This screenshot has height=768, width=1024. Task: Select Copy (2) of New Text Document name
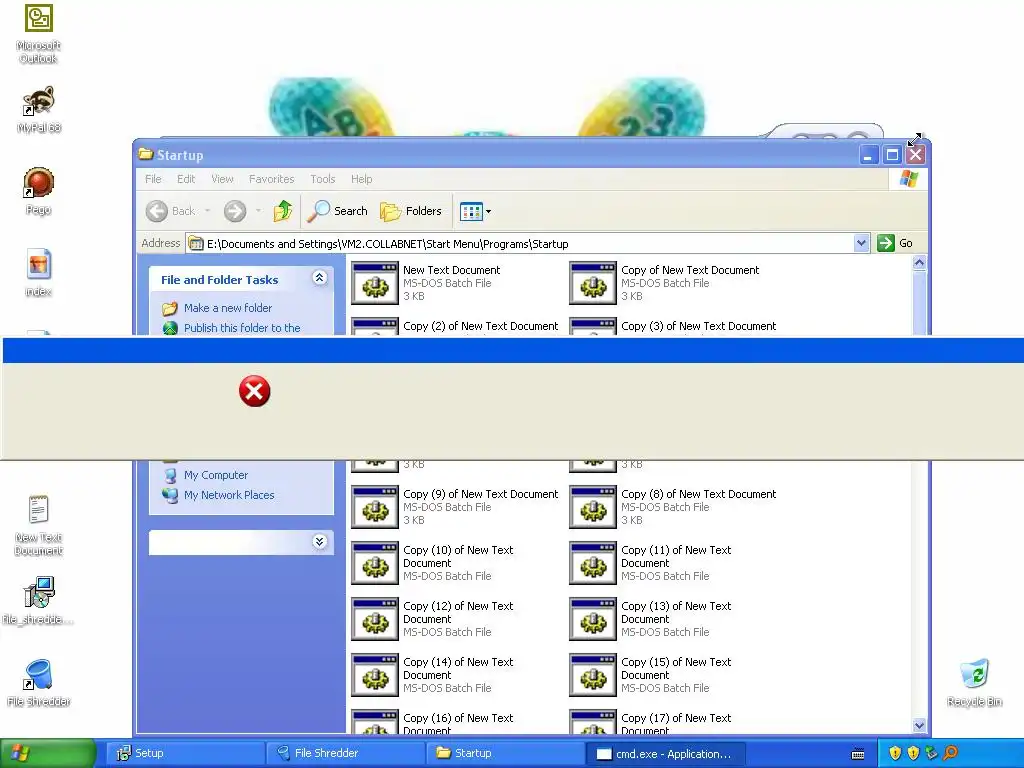pyautogui.click(x=481, y=326)
